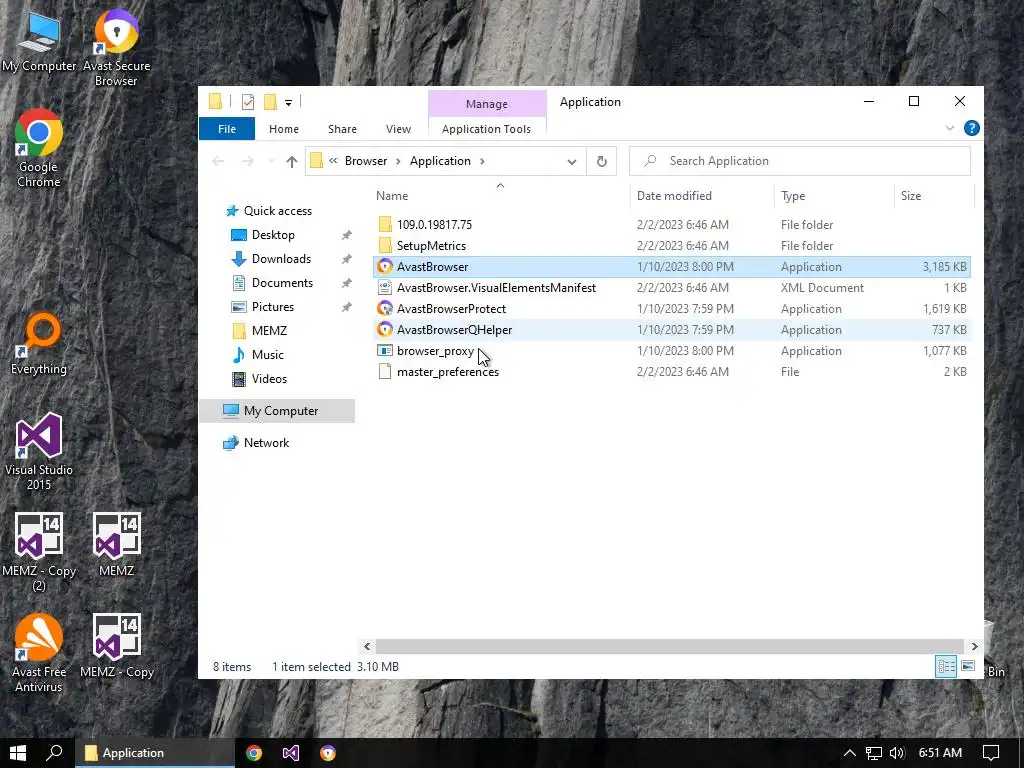Viewport: 1024px width, 768px height.
Task: Open recent locations dropdown arrow
Action: [x=271, y=161]
